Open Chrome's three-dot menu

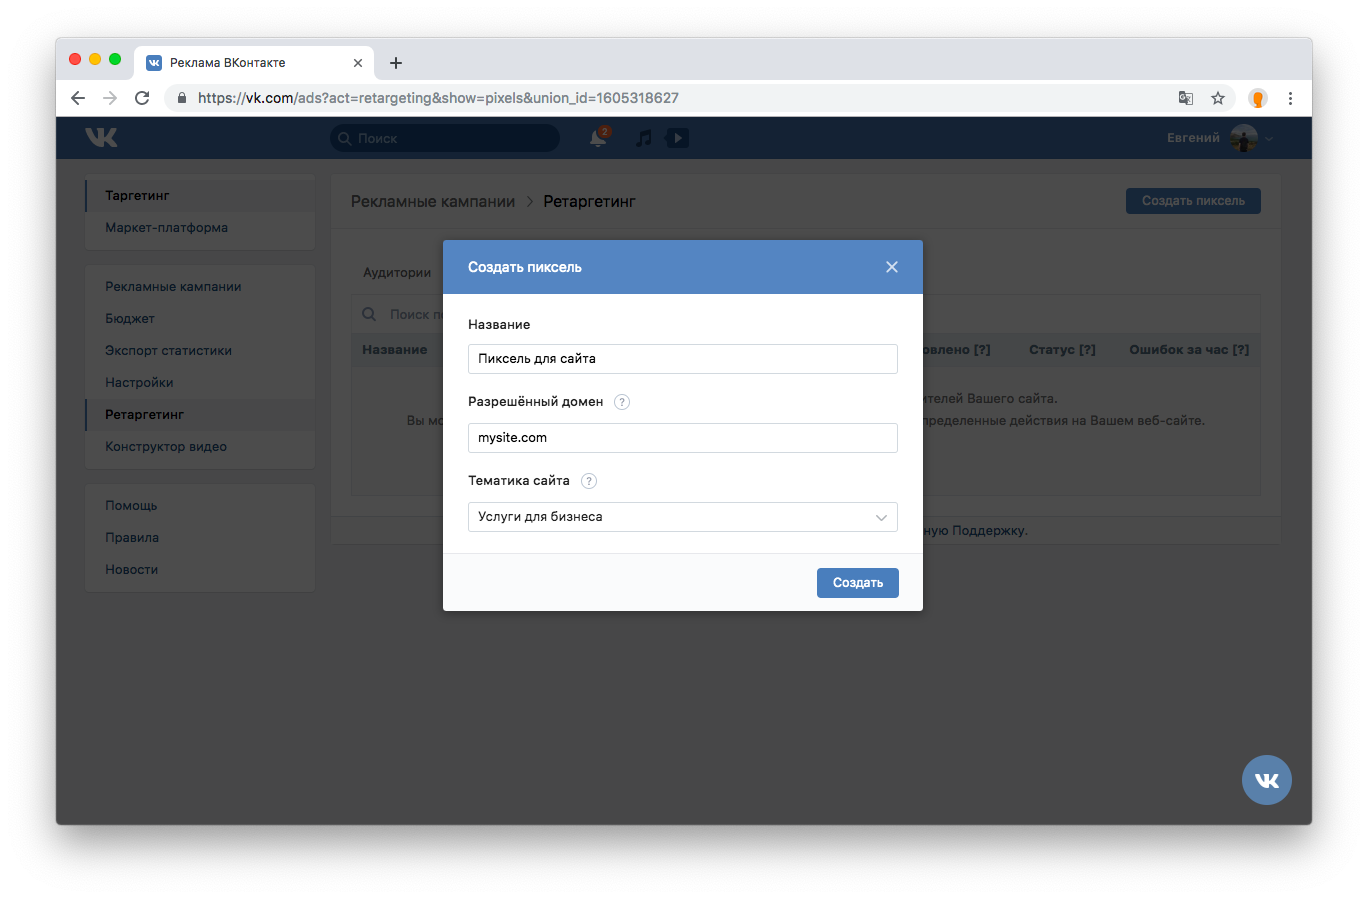click(1290, 98)
